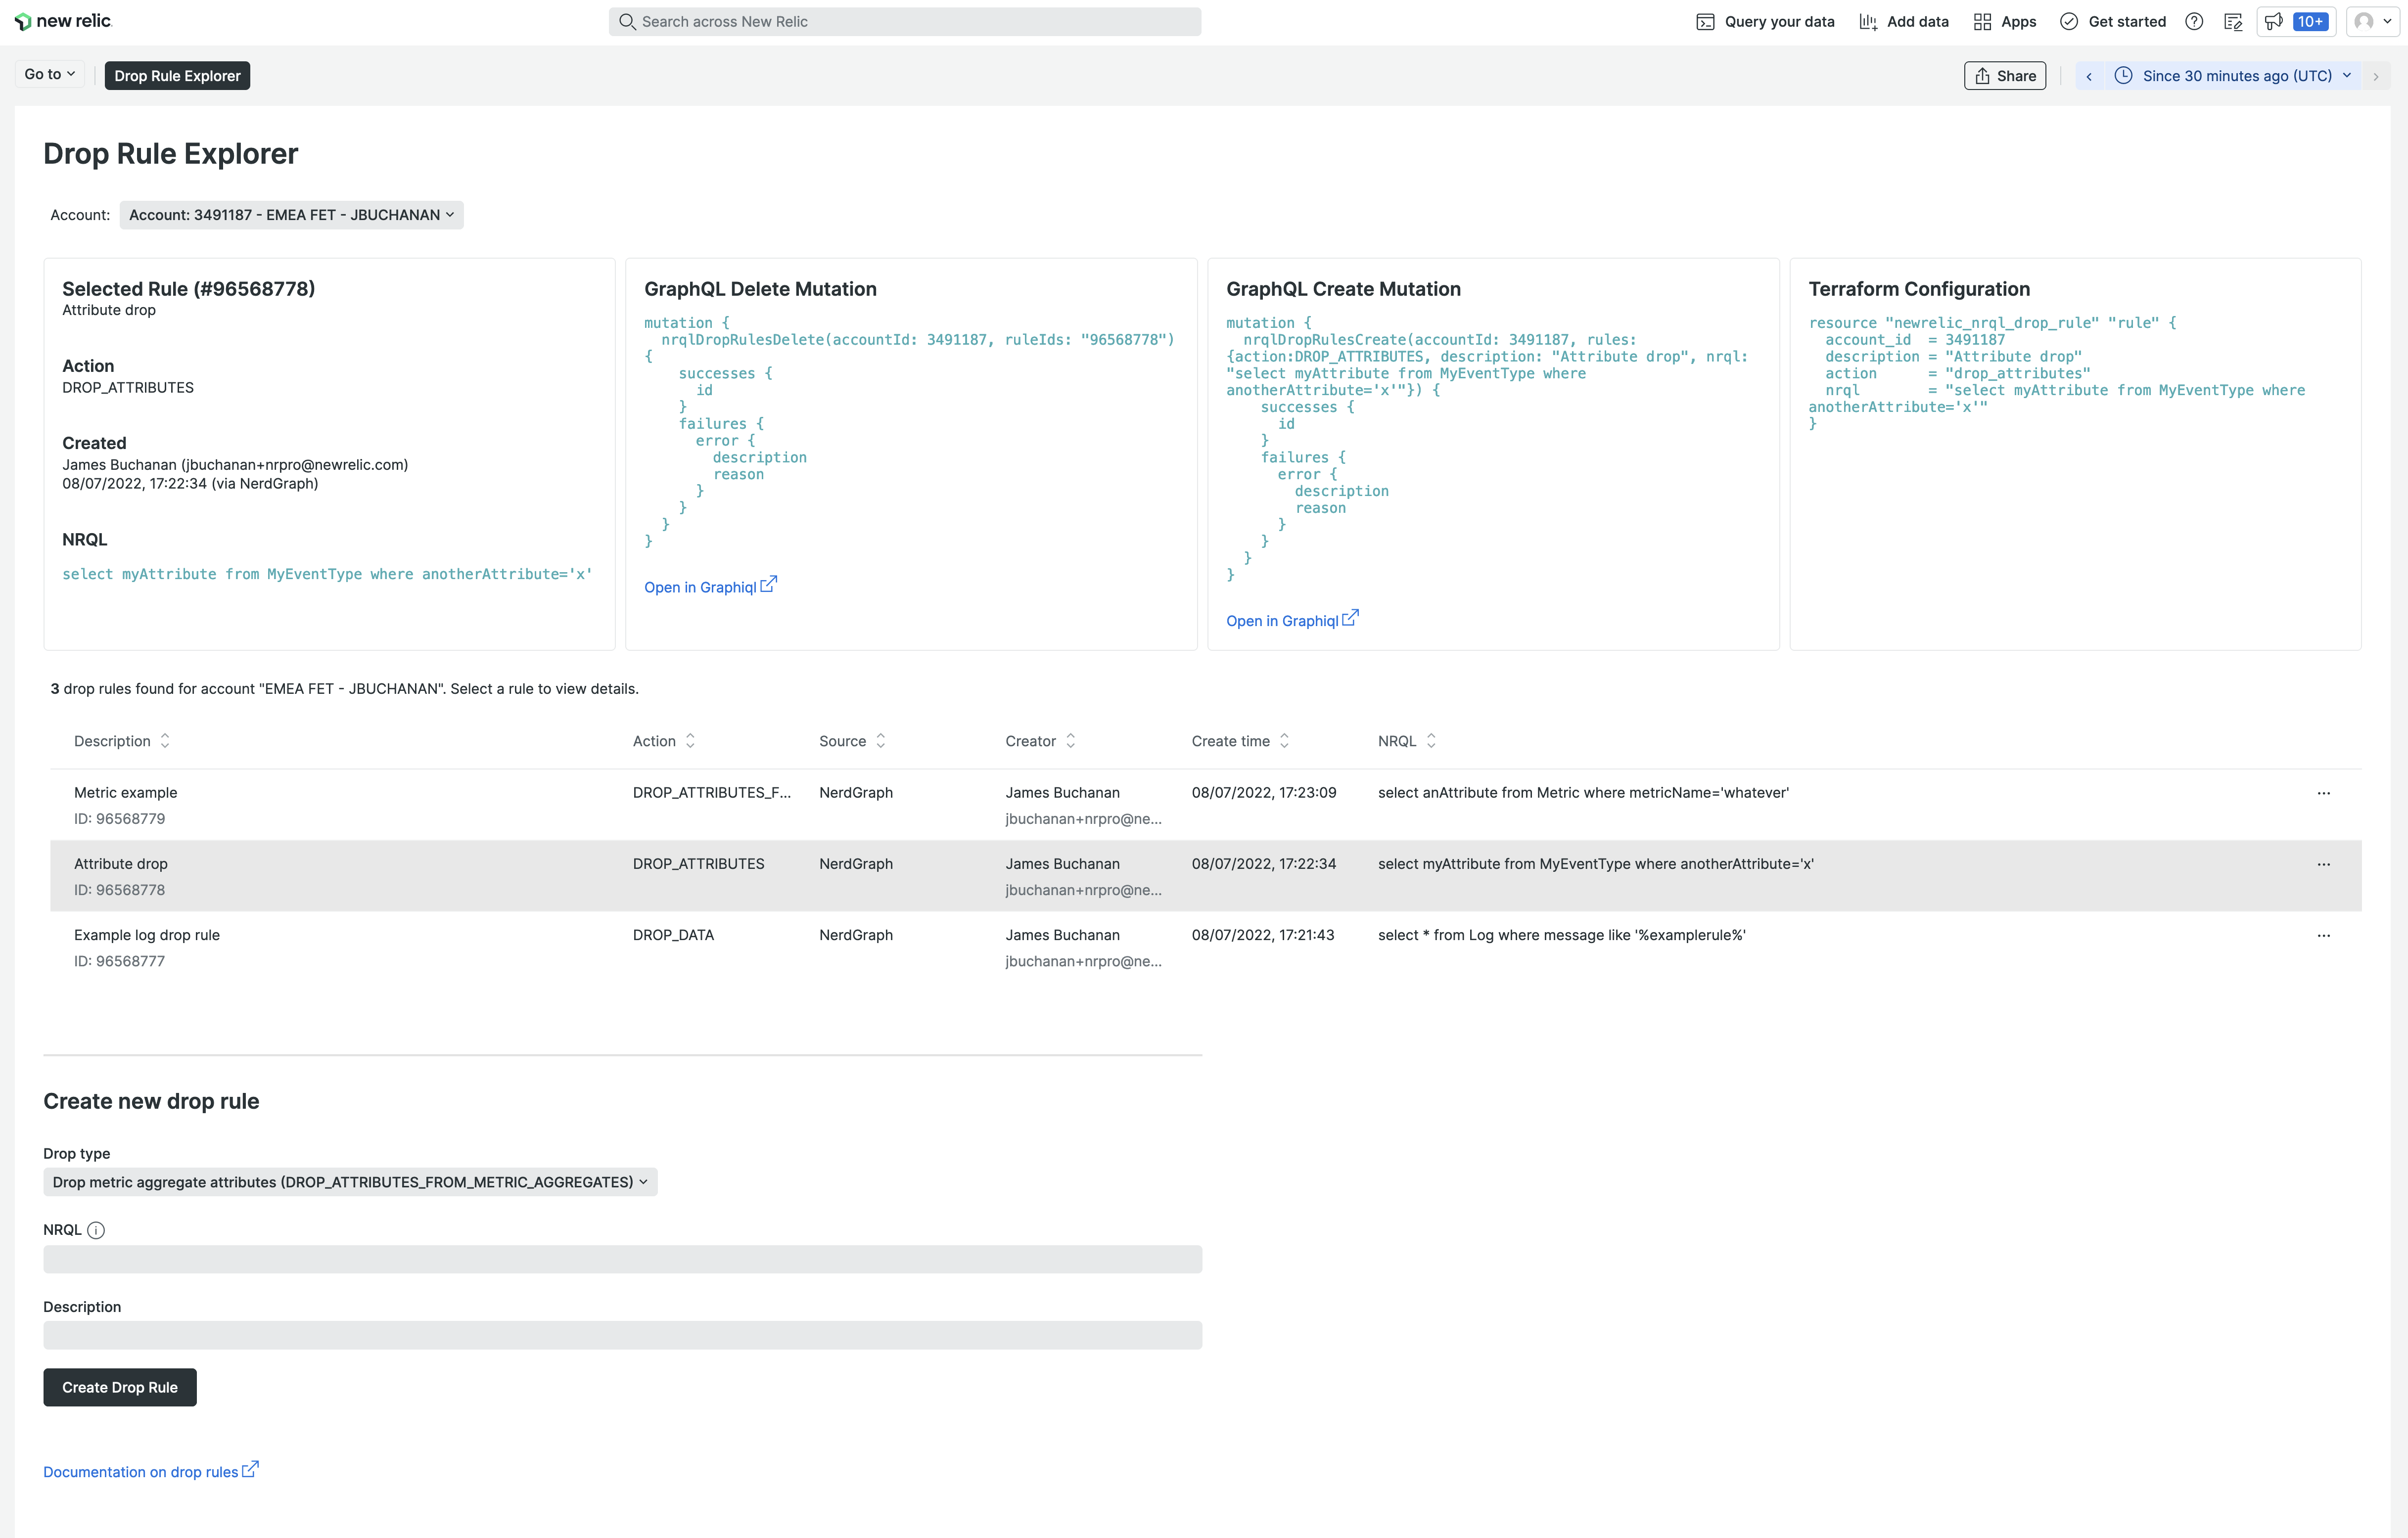Click the NRQL input field
2408x1538 pixels.
pyautogui.click(x=622, y=1259)
